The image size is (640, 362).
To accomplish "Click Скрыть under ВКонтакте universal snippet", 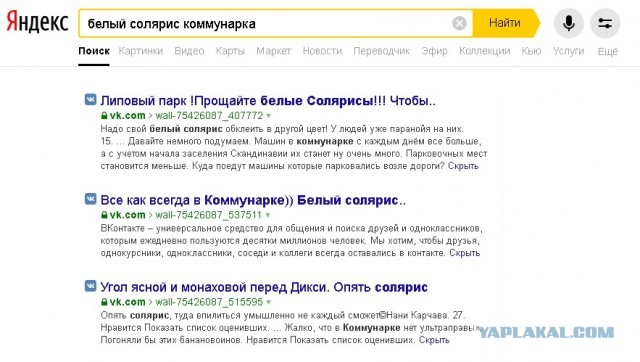I will [x=465, y=253].
